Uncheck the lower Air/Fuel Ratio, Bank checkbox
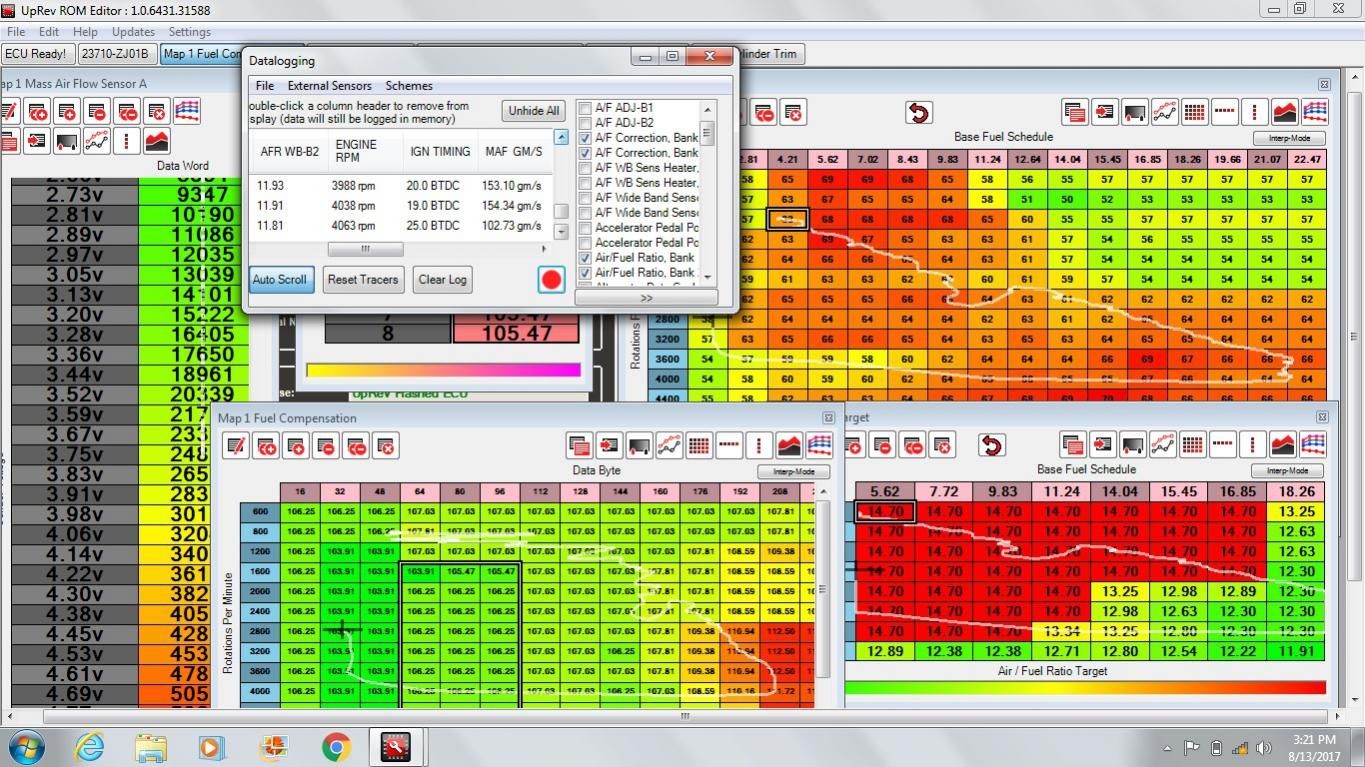 coord(585,273)
